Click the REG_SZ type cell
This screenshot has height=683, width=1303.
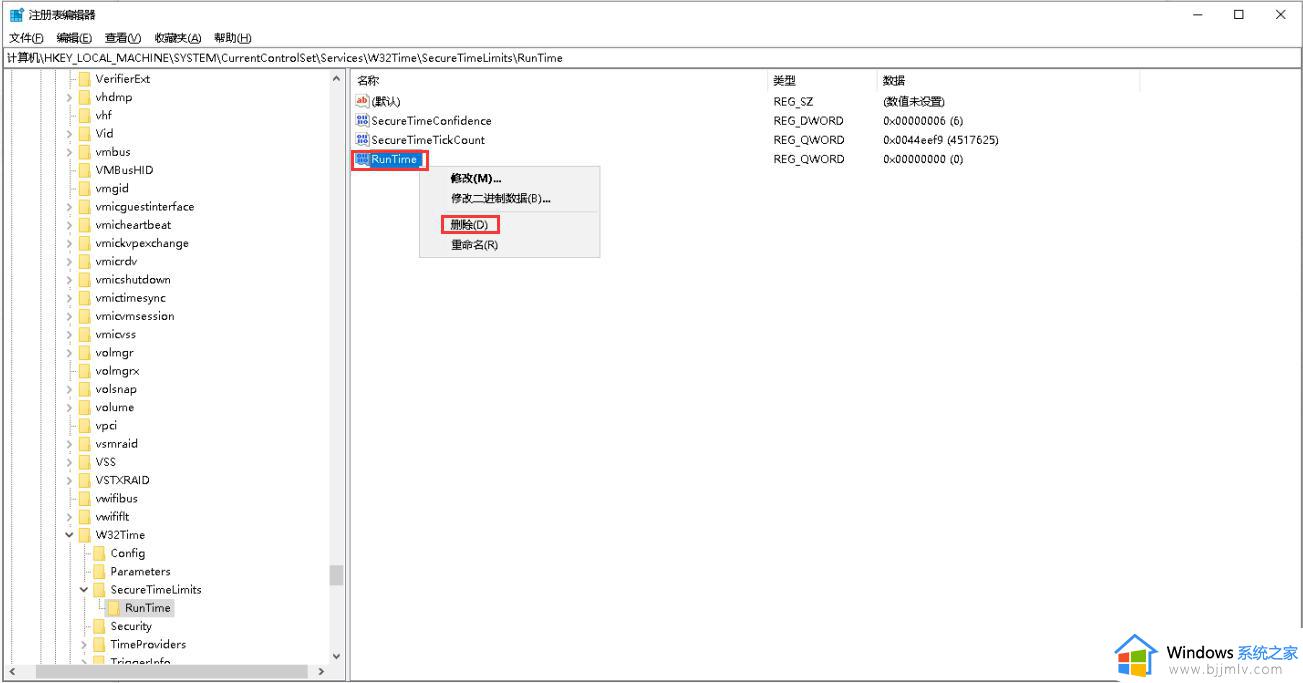click(794, 102)
